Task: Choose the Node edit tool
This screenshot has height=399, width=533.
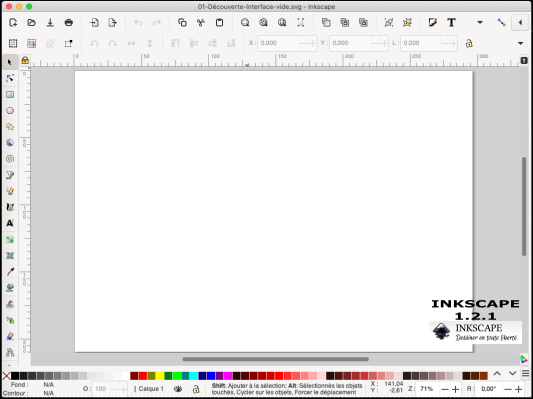Action: click(10, 78)
